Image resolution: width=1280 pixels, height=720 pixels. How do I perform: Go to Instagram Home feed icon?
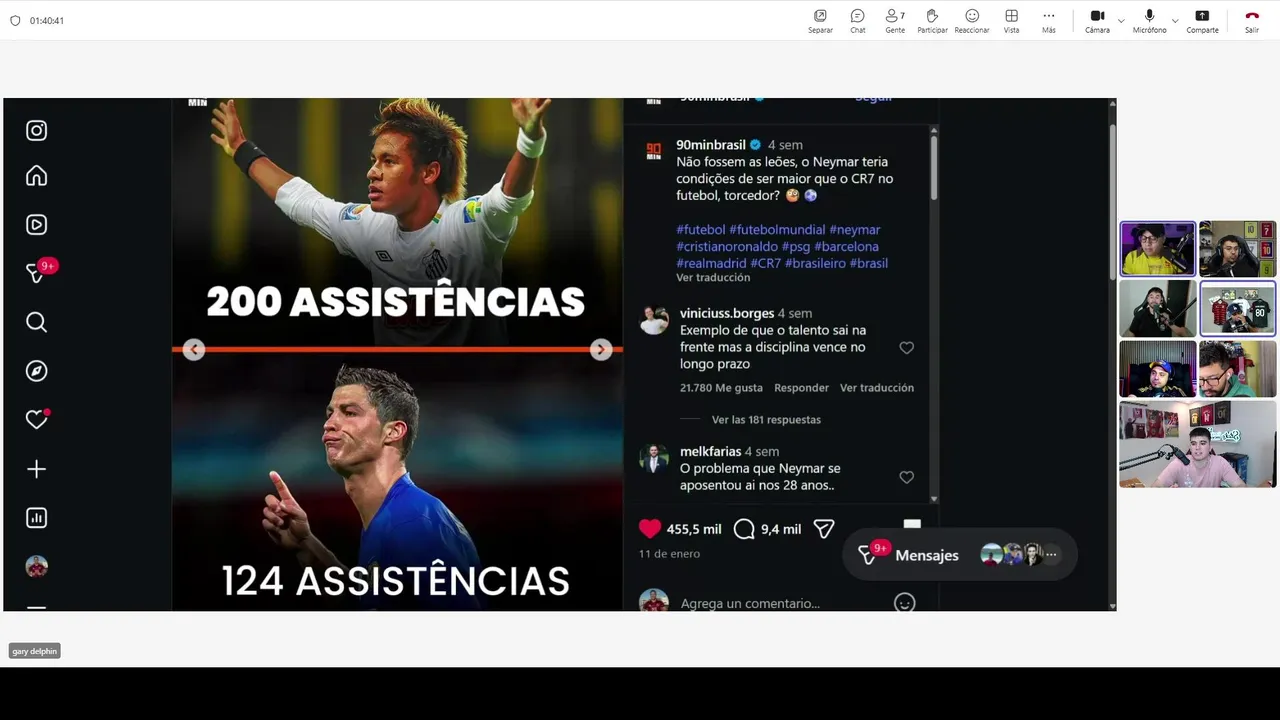pos(37,176)
